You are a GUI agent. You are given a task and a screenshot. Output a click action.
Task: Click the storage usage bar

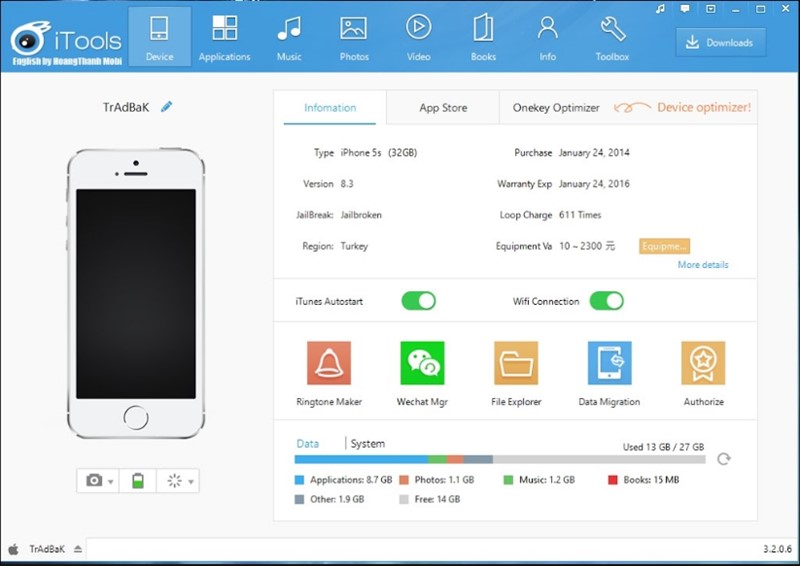click(500, 459)
